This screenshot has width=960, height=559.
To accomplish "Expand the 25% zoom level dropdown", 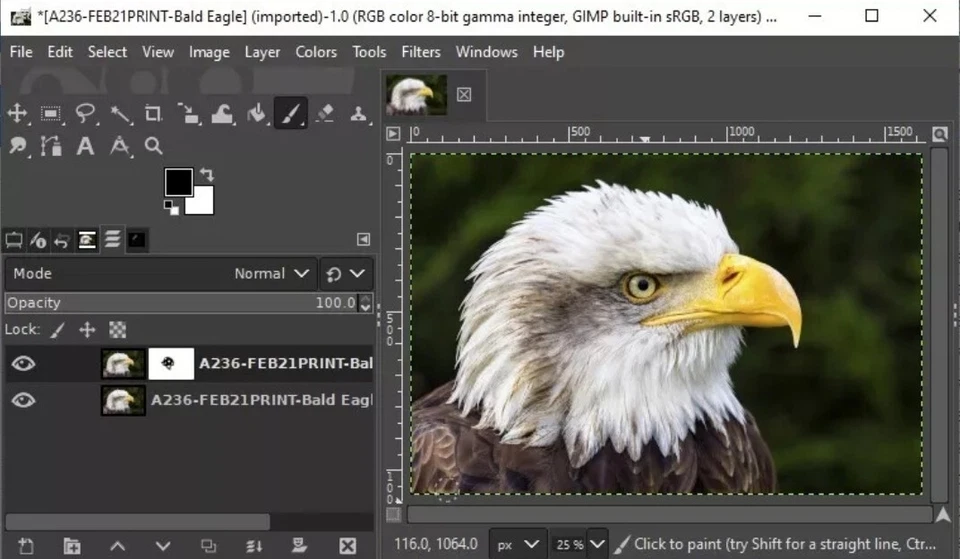I will click(597, 544).
